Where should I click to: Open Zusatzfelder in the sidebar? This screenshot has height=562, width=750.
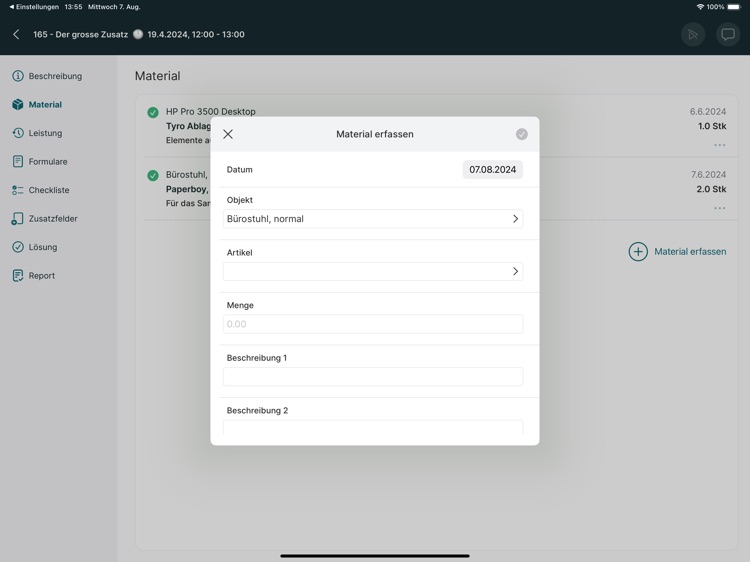(x=45, y=219)
